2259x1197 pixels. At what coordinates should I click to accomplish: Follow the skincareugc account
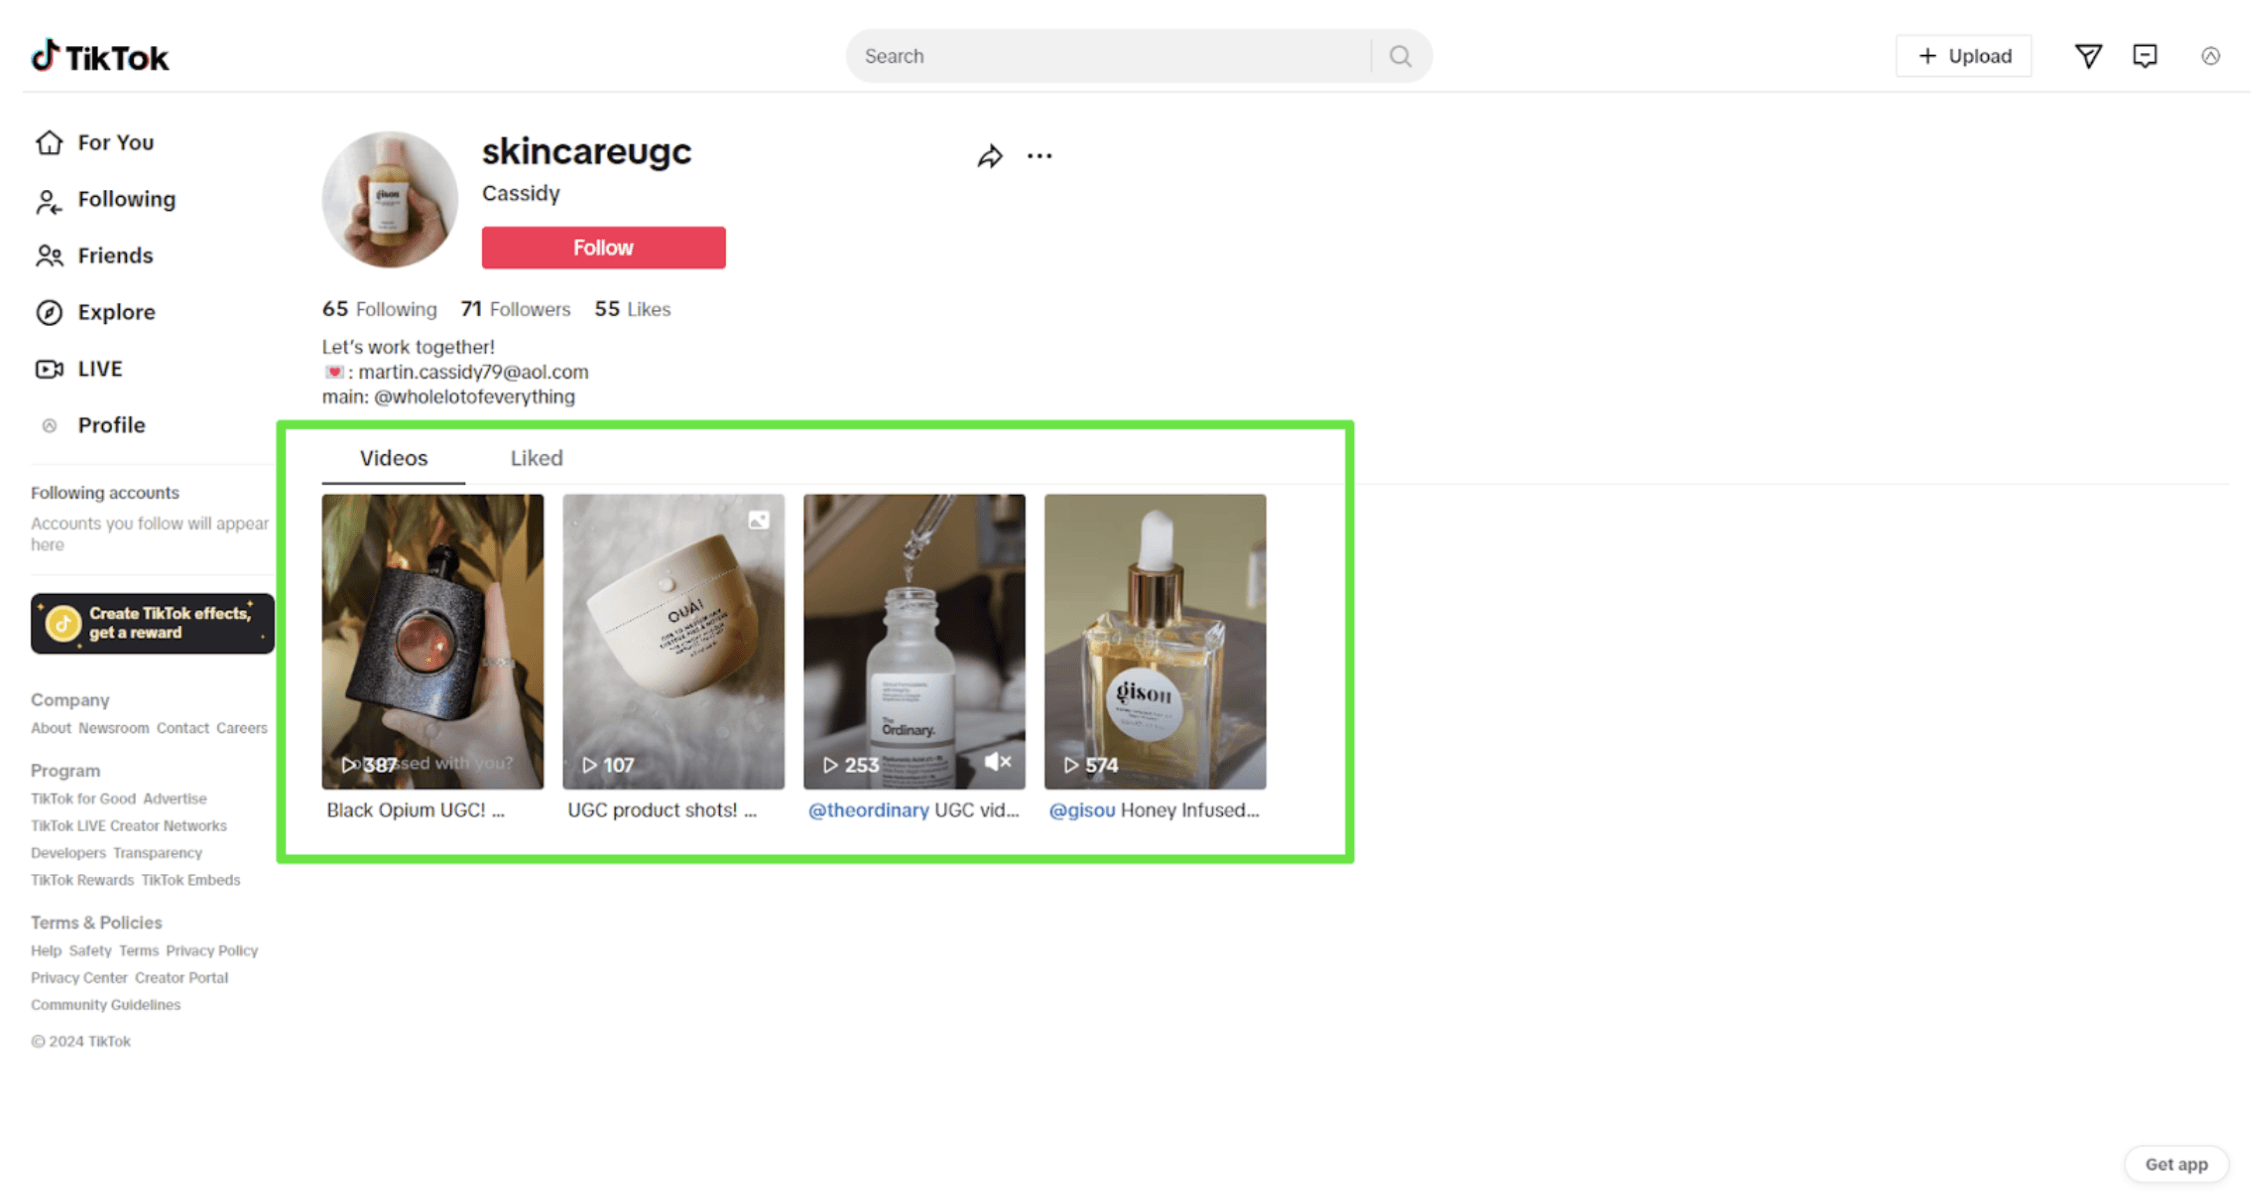coord(604,248)
